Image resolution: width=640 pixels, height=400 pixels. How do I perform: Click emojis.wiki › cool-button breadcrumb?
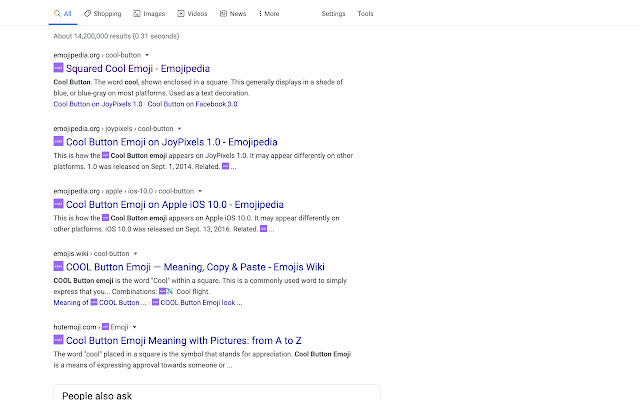coord(91,253)
